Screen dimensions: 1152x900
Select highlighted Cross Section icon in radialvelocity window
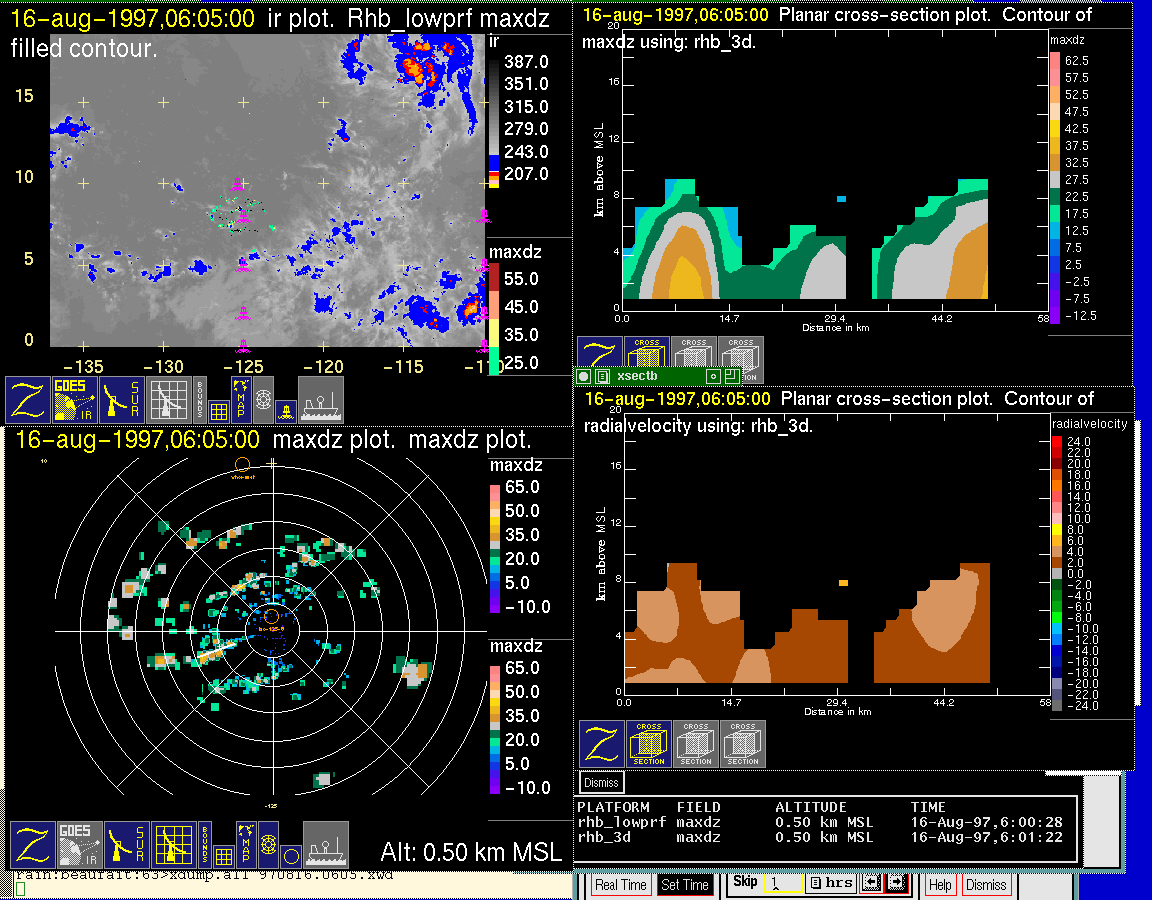point(649,744)
